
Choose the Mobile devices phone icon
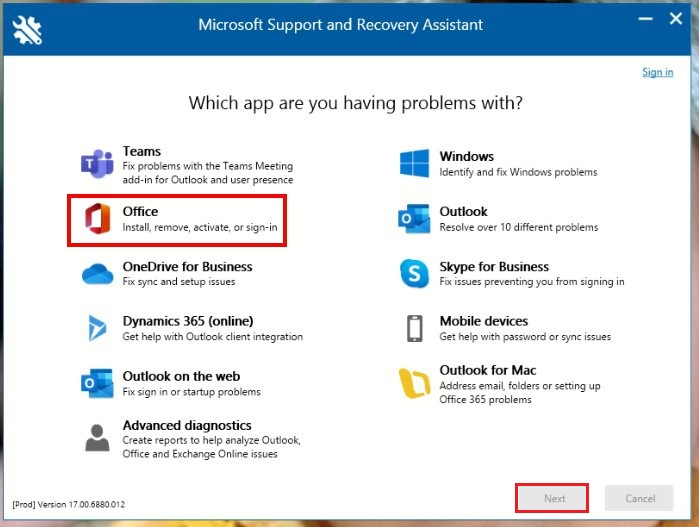pos(414,328)
